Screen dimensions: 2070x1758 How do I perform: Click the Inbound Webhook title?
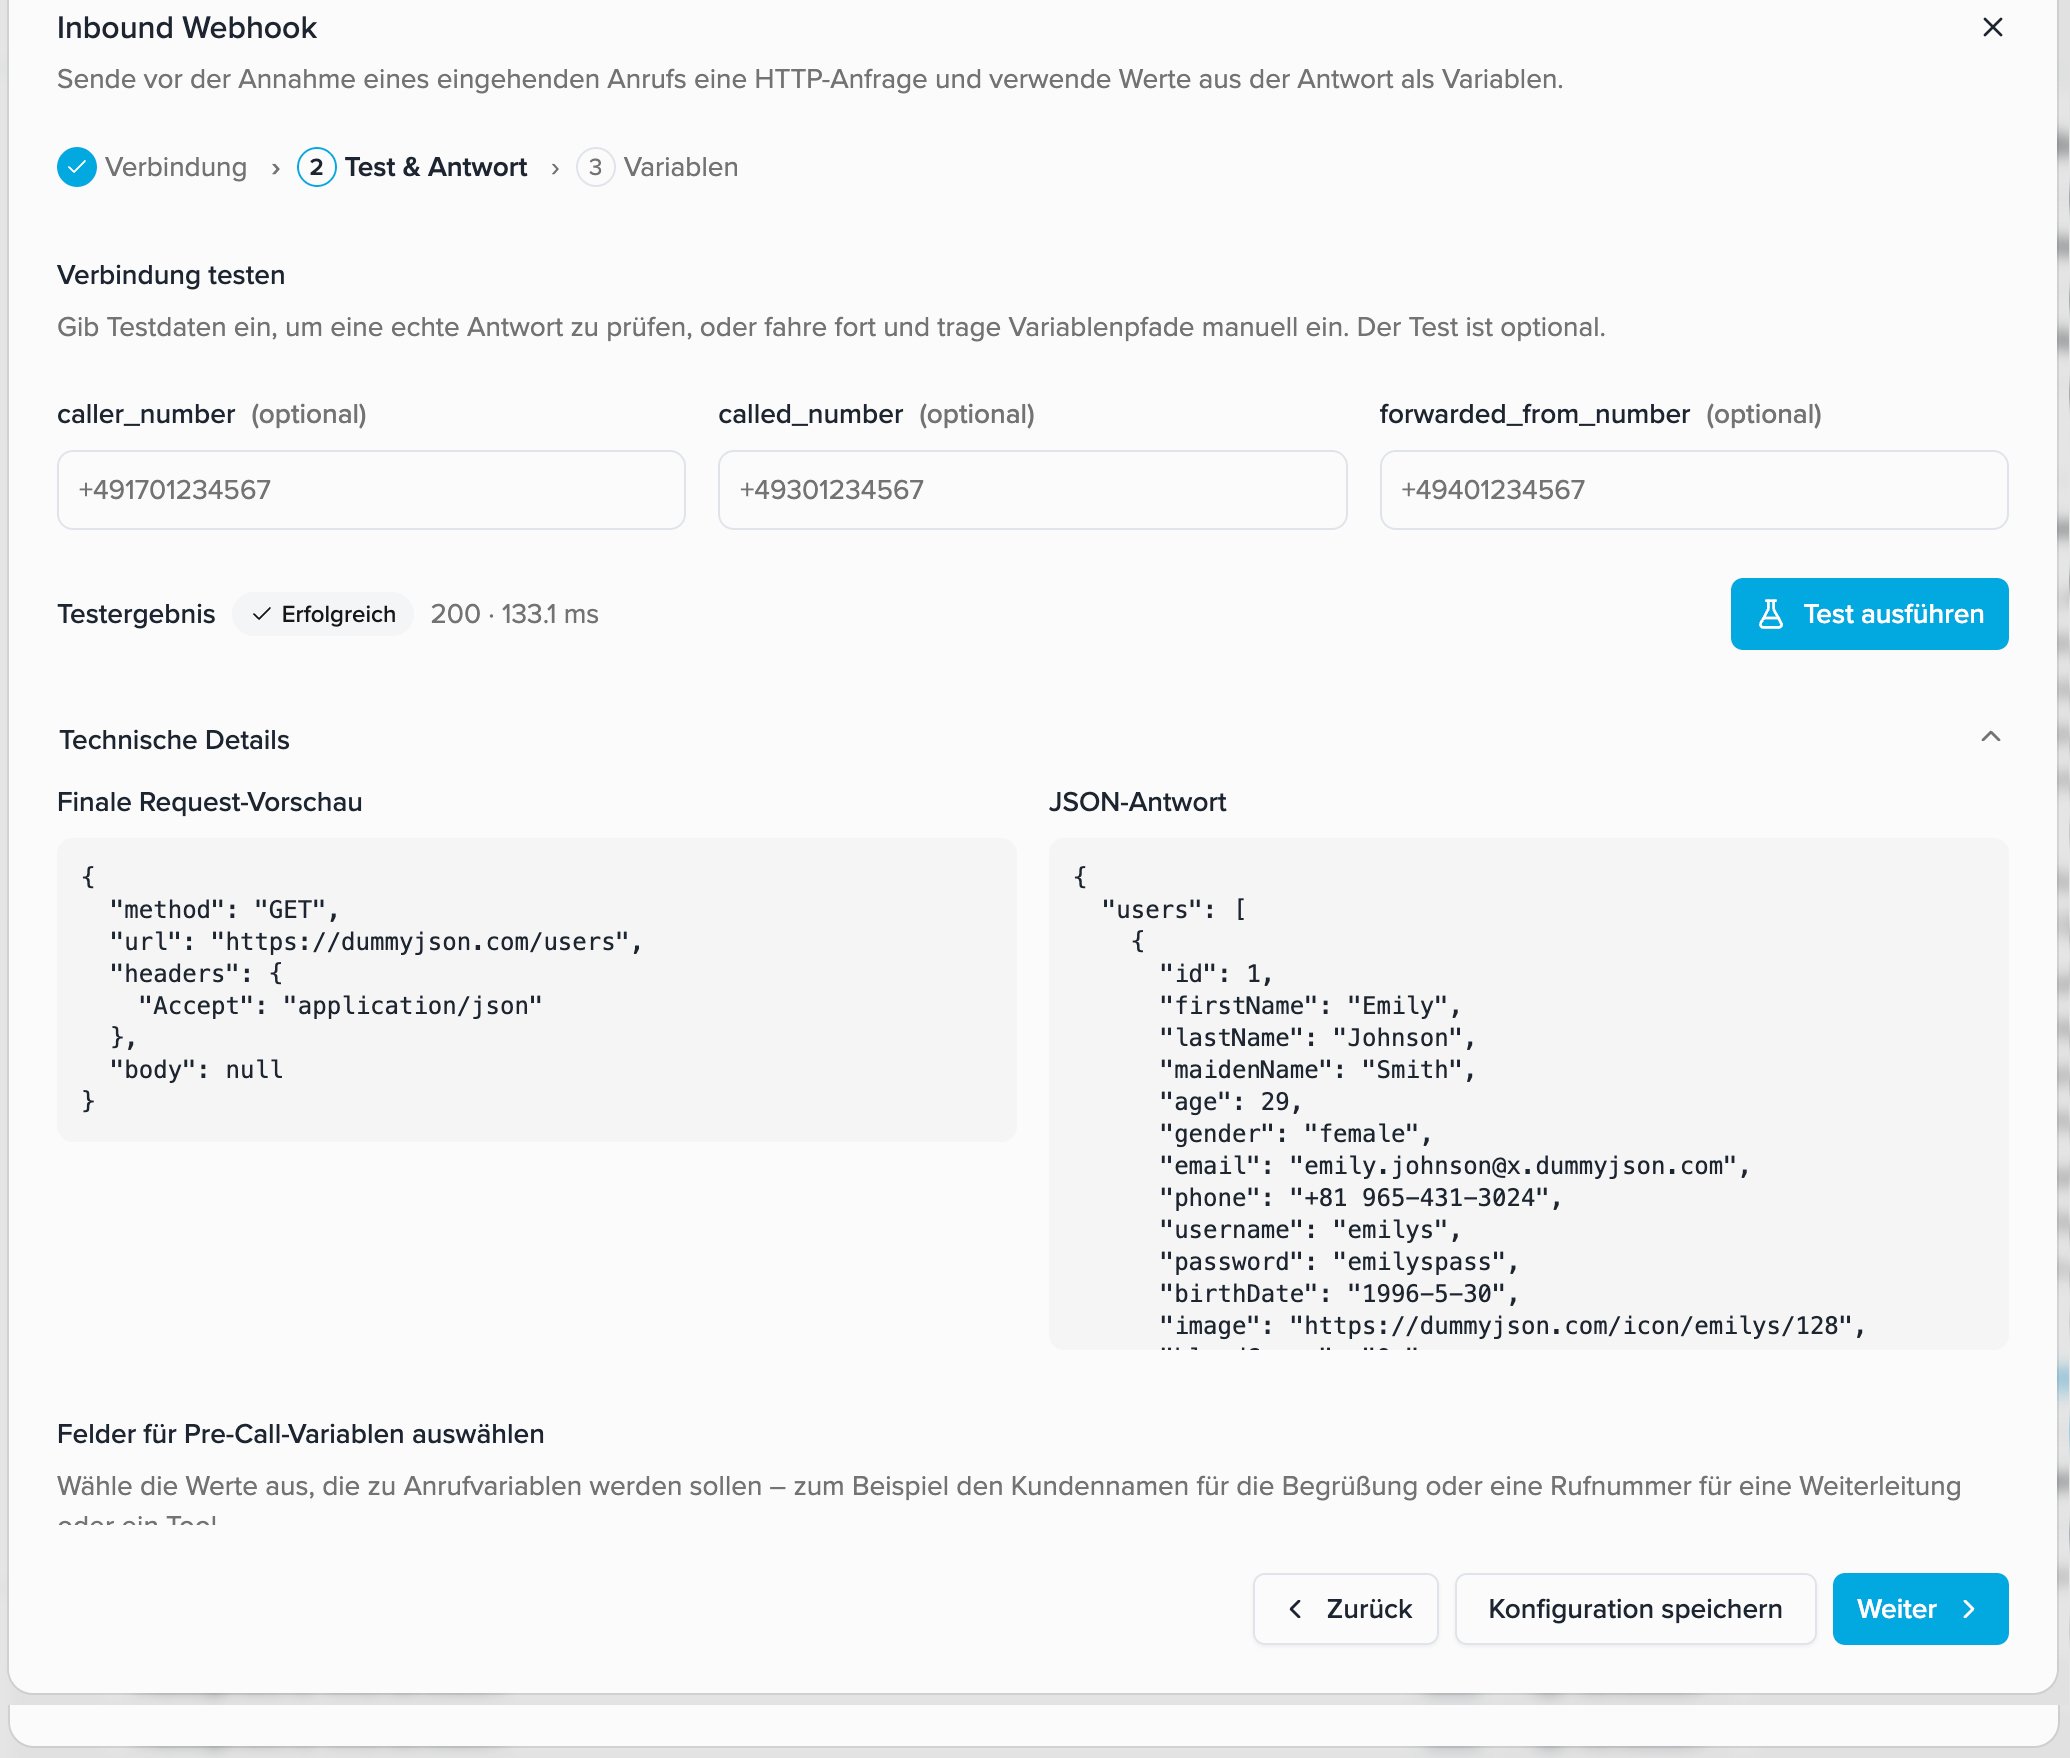[186, 28]
